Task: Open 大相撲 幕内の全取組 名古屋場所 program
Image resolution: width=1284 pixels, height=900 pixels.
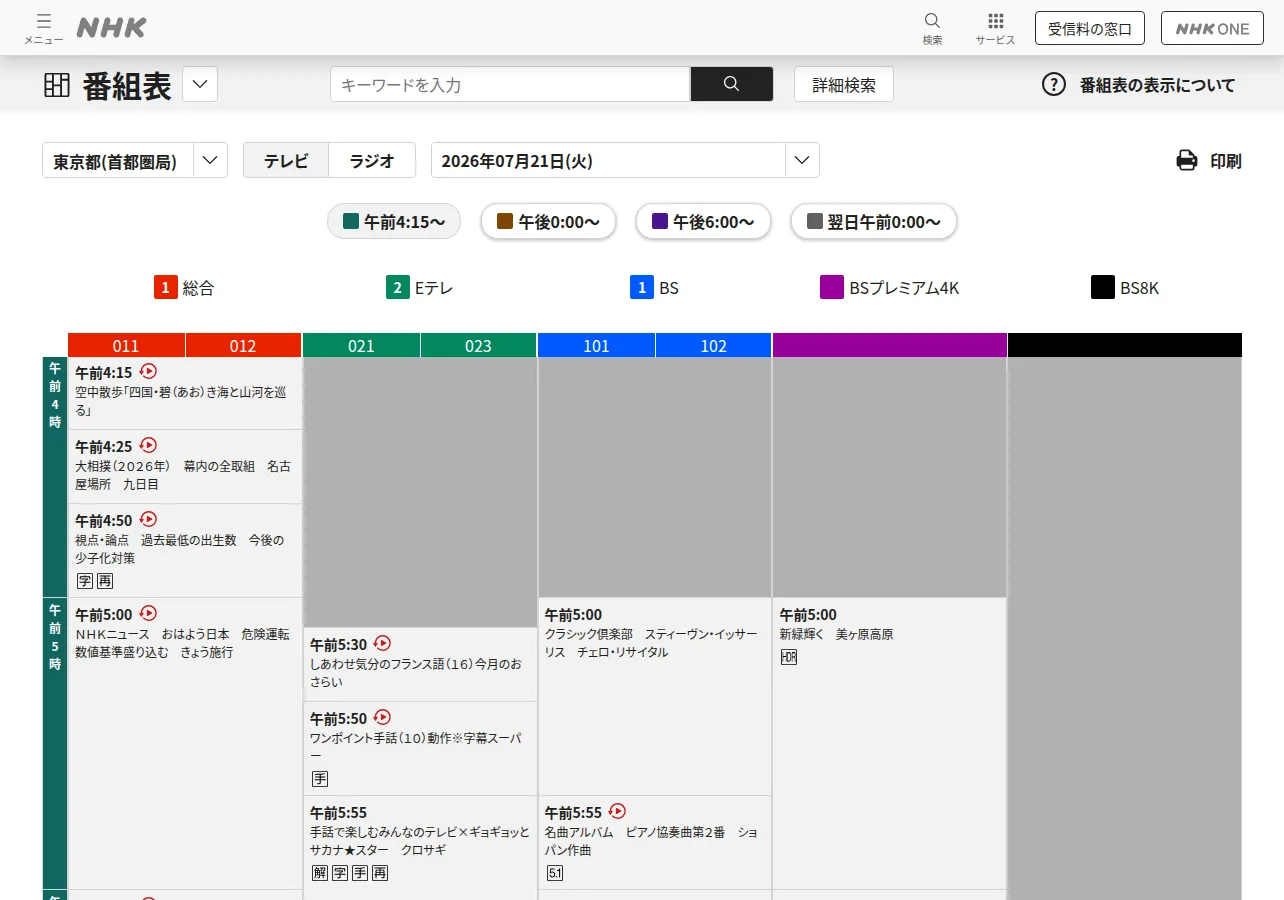Action: (x=185, y=466)
